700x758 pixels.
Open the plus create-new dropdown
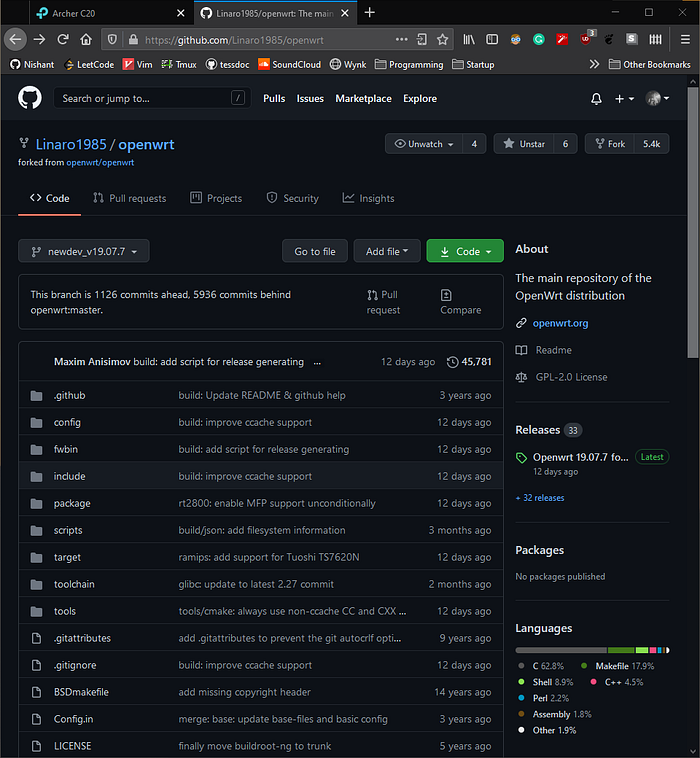pyautogui.click(x=624, y=99)
